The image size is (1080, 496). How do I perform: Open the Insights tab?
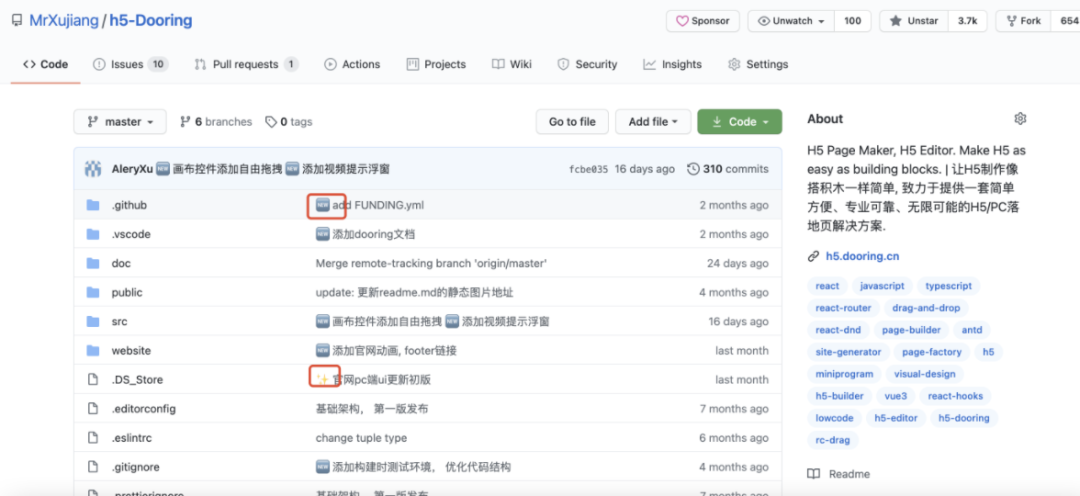pyautogui.click(x=672, y=64)
